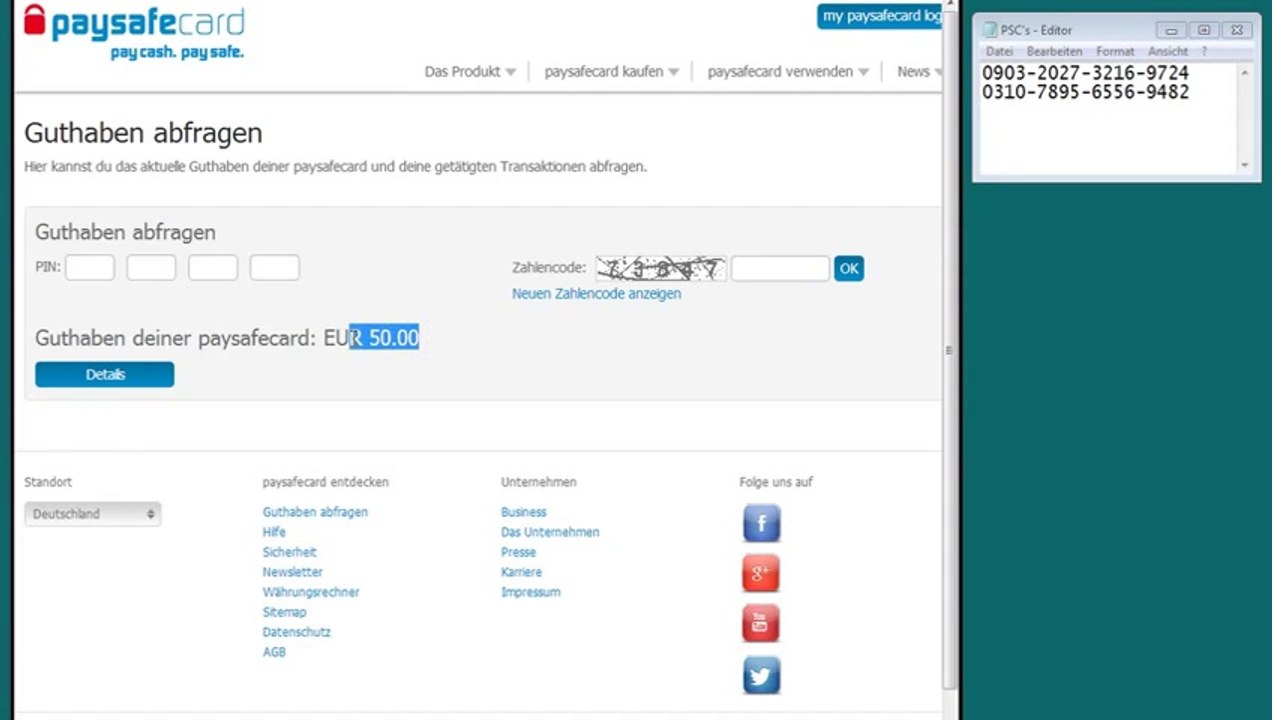
Task: Click the Guthaben abfragen page heading
Action: click(143, 133)
